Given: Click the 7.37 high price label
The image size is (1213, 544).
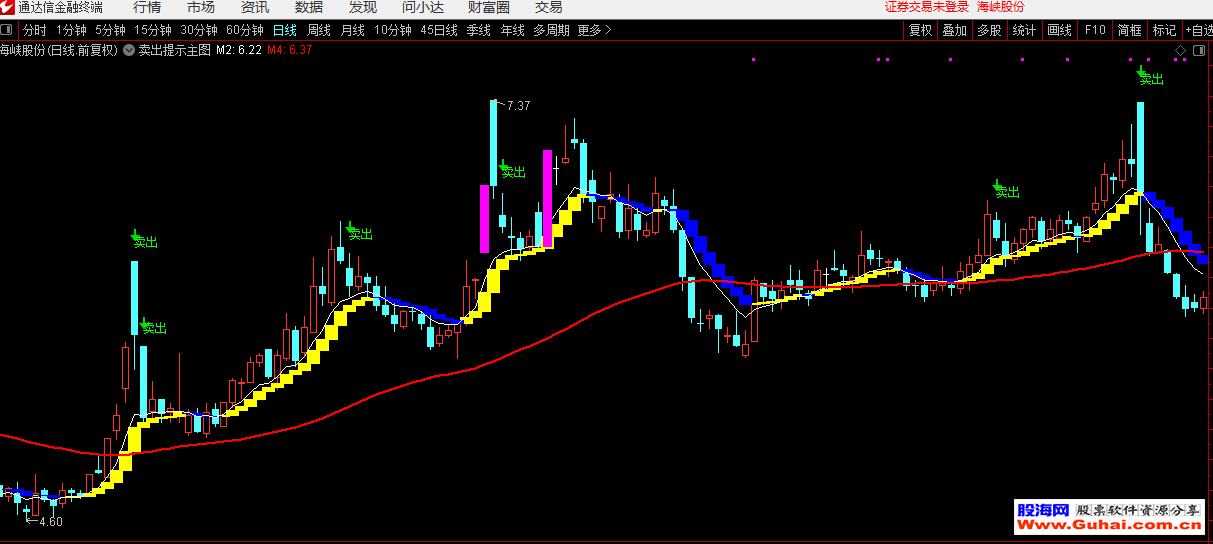Looking at the screenshot, I should coord(518,105).
